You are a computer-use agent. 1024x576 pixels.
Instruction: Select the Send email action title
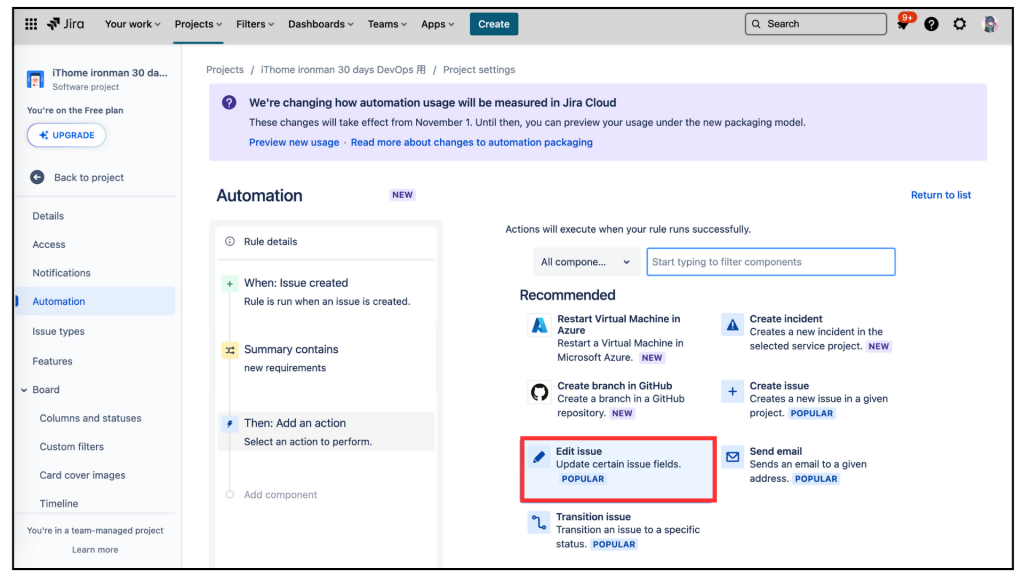click(x=775, y=451)
